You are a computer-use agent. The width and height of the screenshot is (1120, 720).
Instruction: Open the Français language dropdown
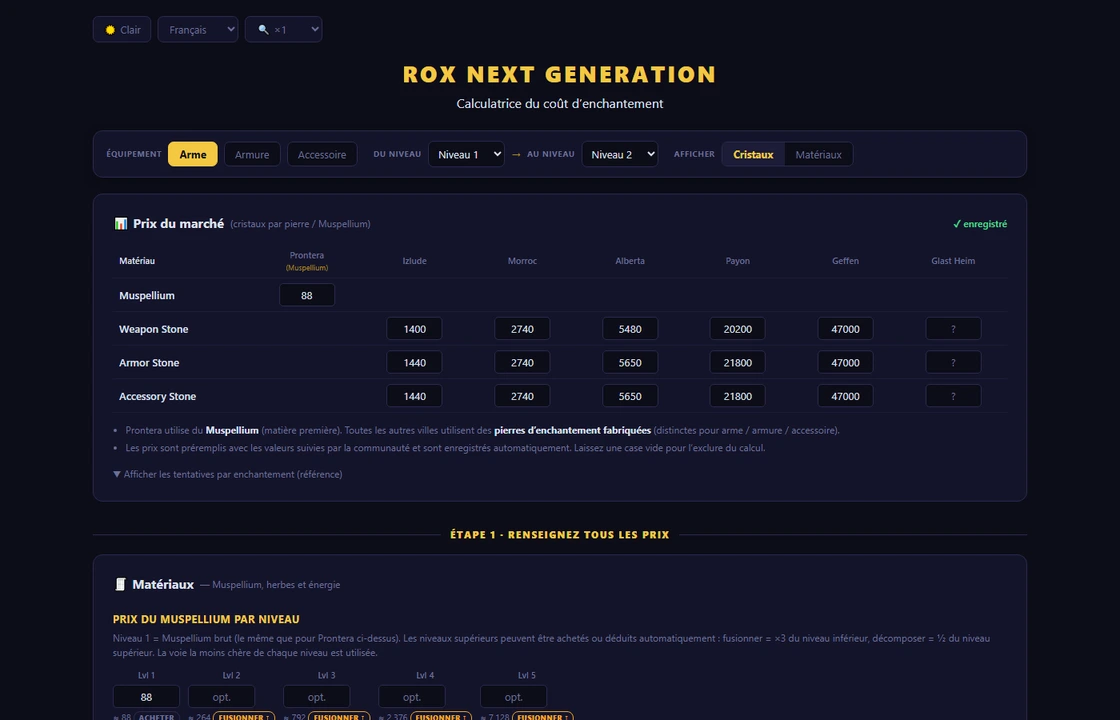198,29
